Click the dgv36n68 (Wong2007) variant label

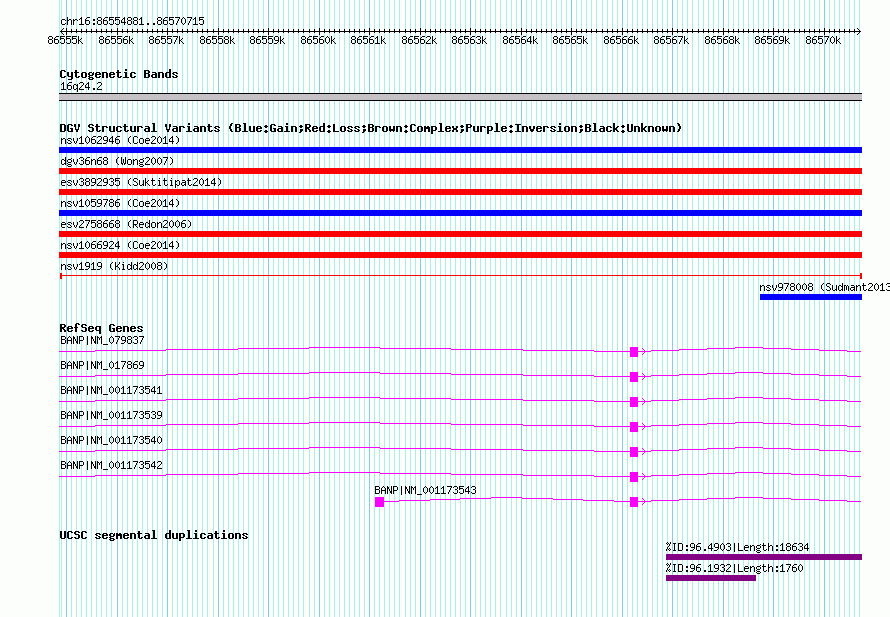(x=117, y=161)
